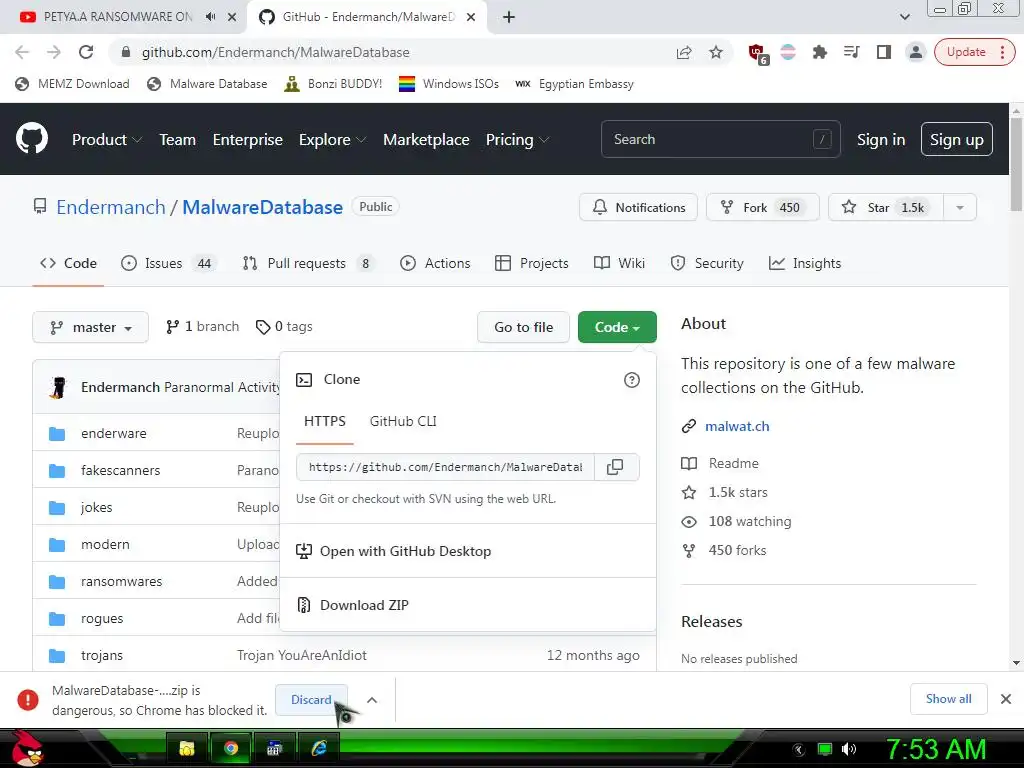Open the master branch selector
Viewport: 1024px width, 768px height.
point(91,327)
